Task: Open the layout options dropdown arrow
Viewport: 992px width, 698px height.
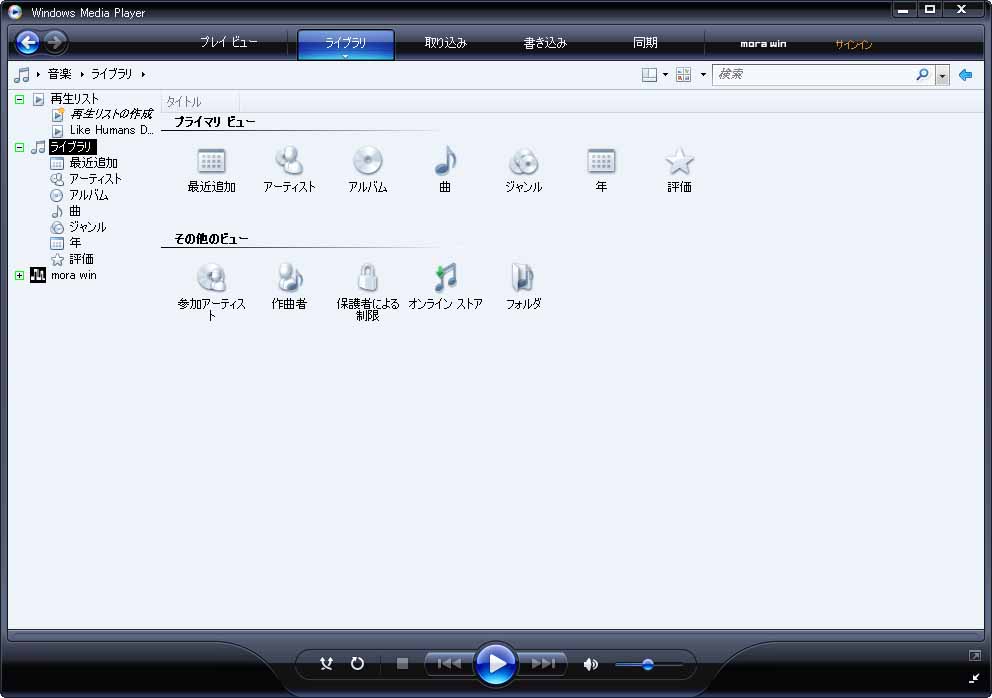Action: (x=665, y=75)
